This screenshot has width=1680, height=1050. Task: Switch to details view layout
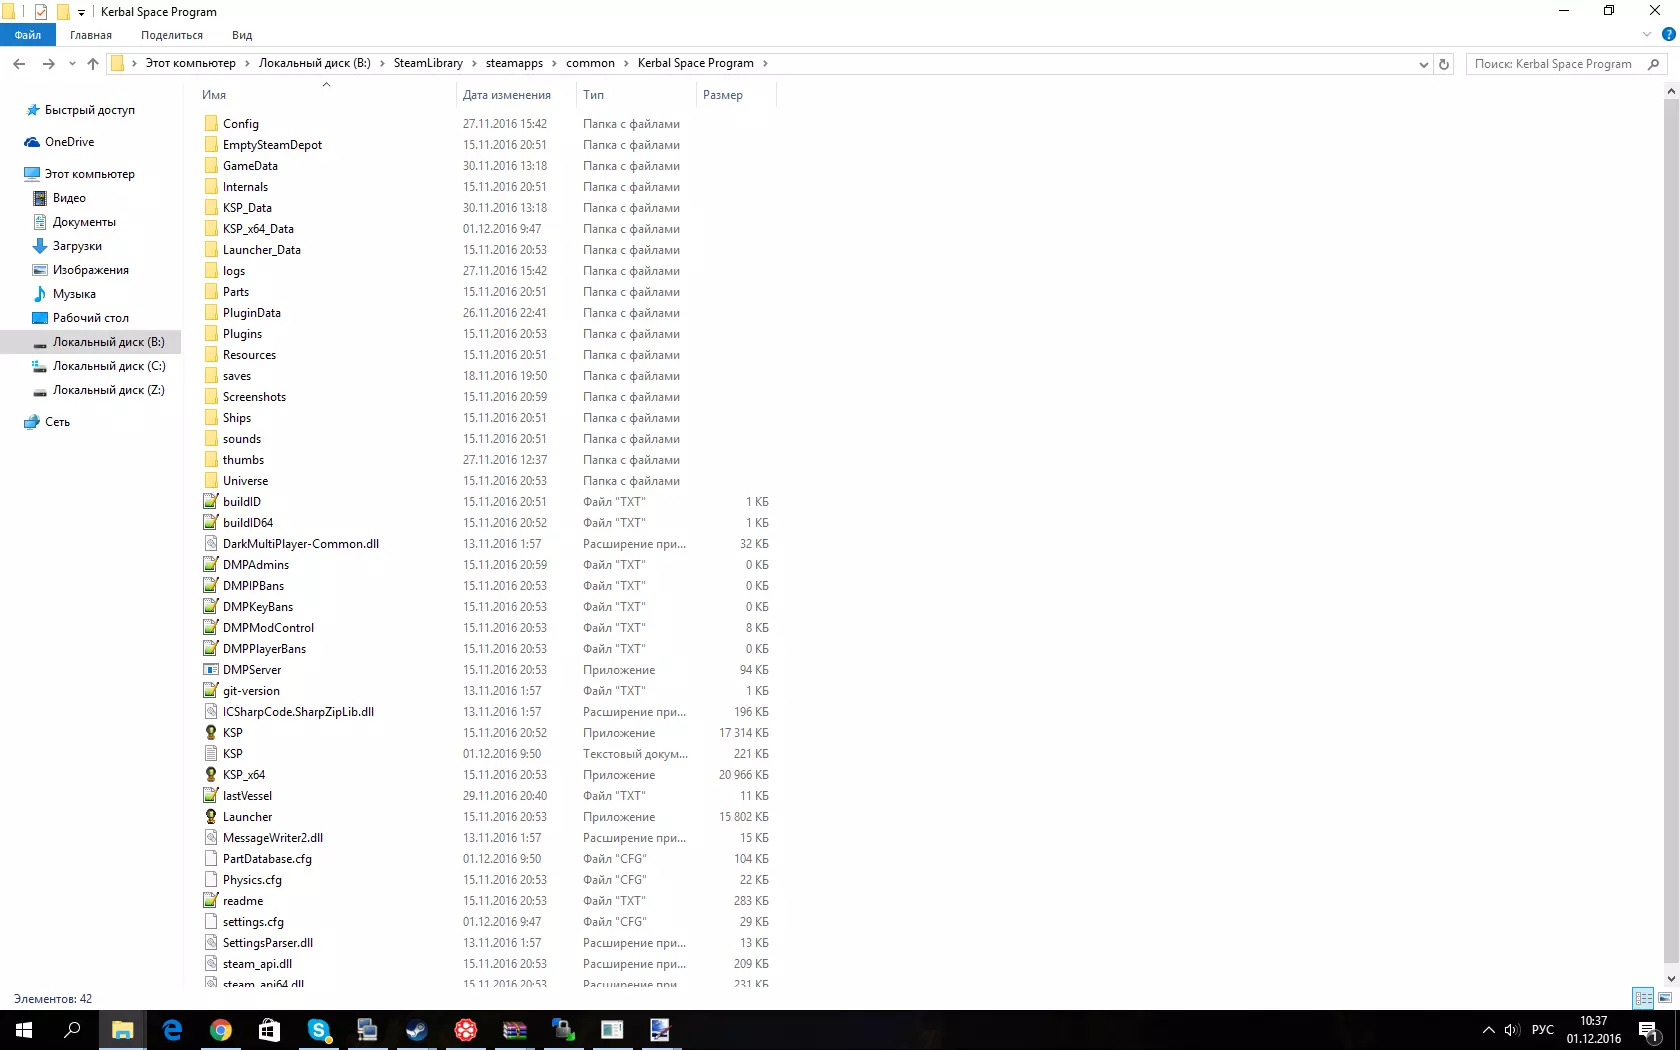click(x=1643, y=998)
